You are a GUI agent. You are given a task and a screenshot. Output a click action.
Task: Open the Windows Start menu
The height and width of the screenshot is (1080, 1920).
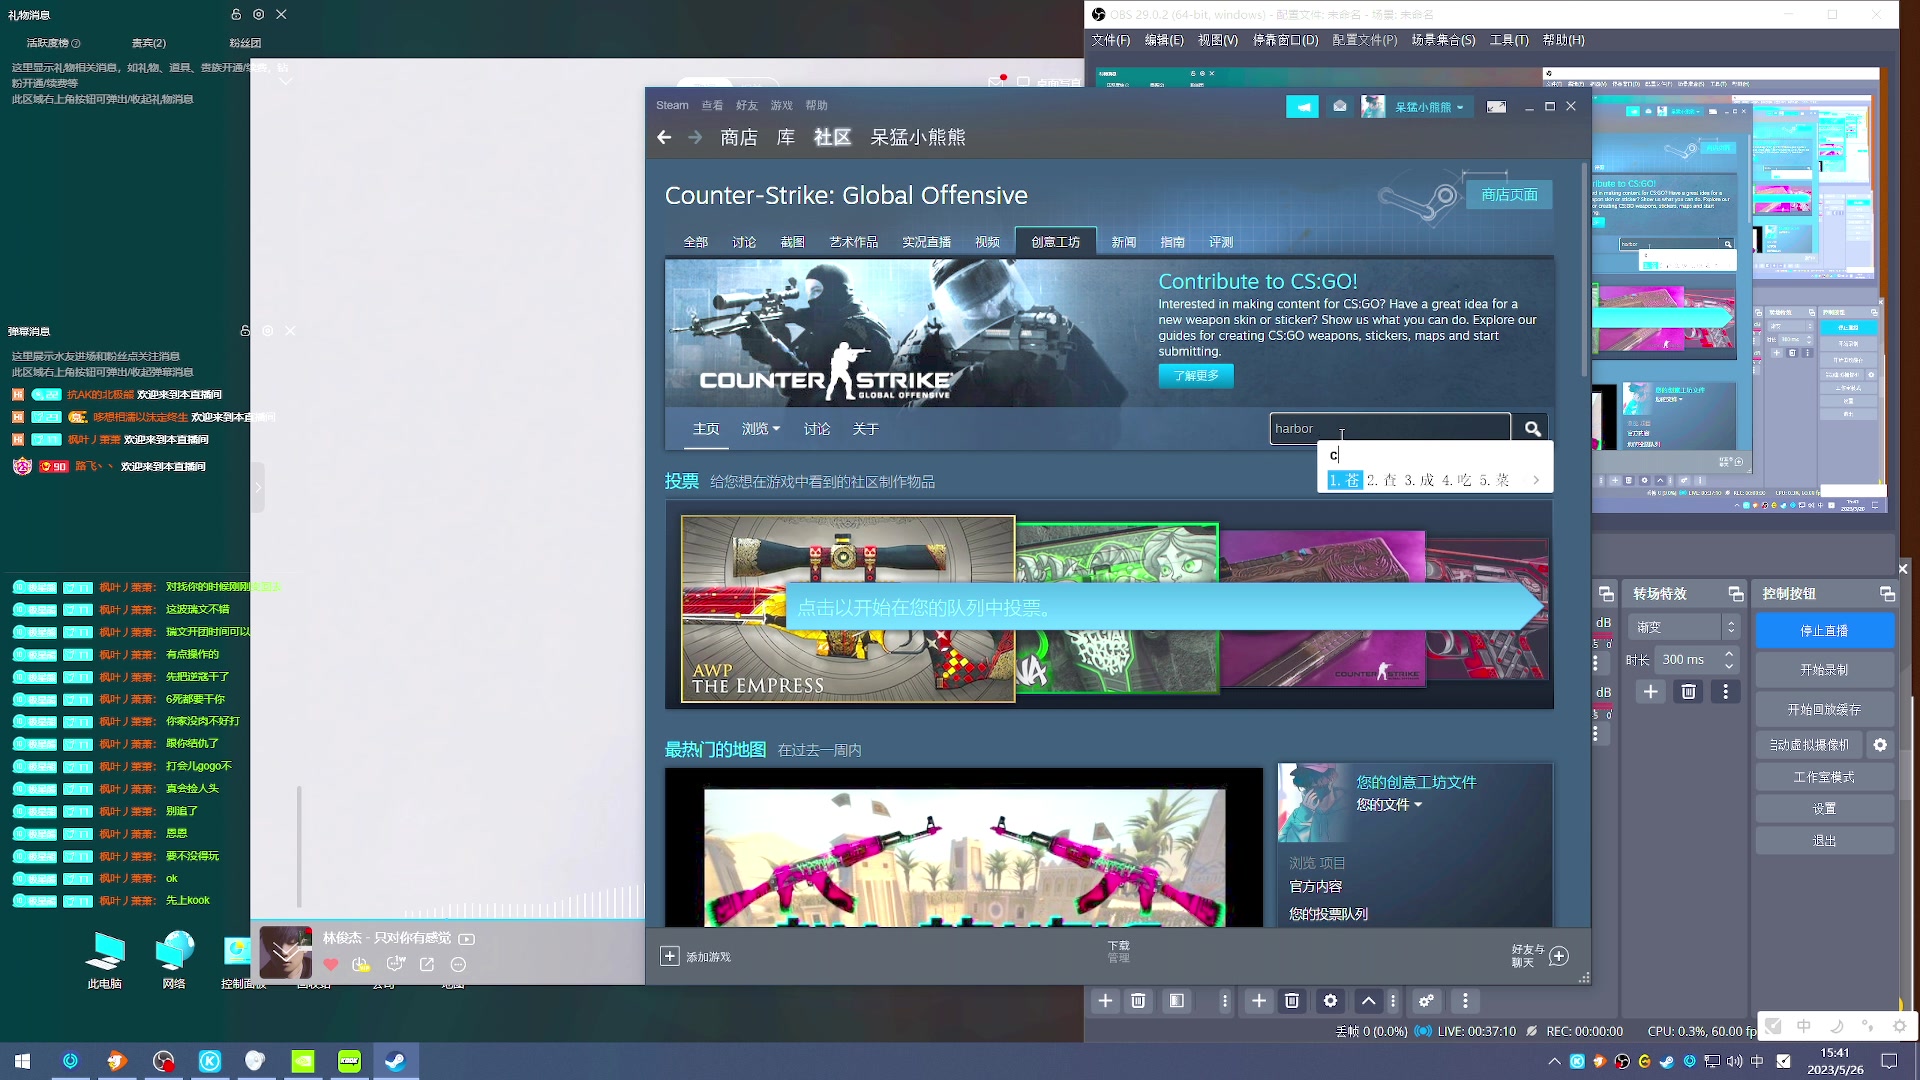(23, 1061)
